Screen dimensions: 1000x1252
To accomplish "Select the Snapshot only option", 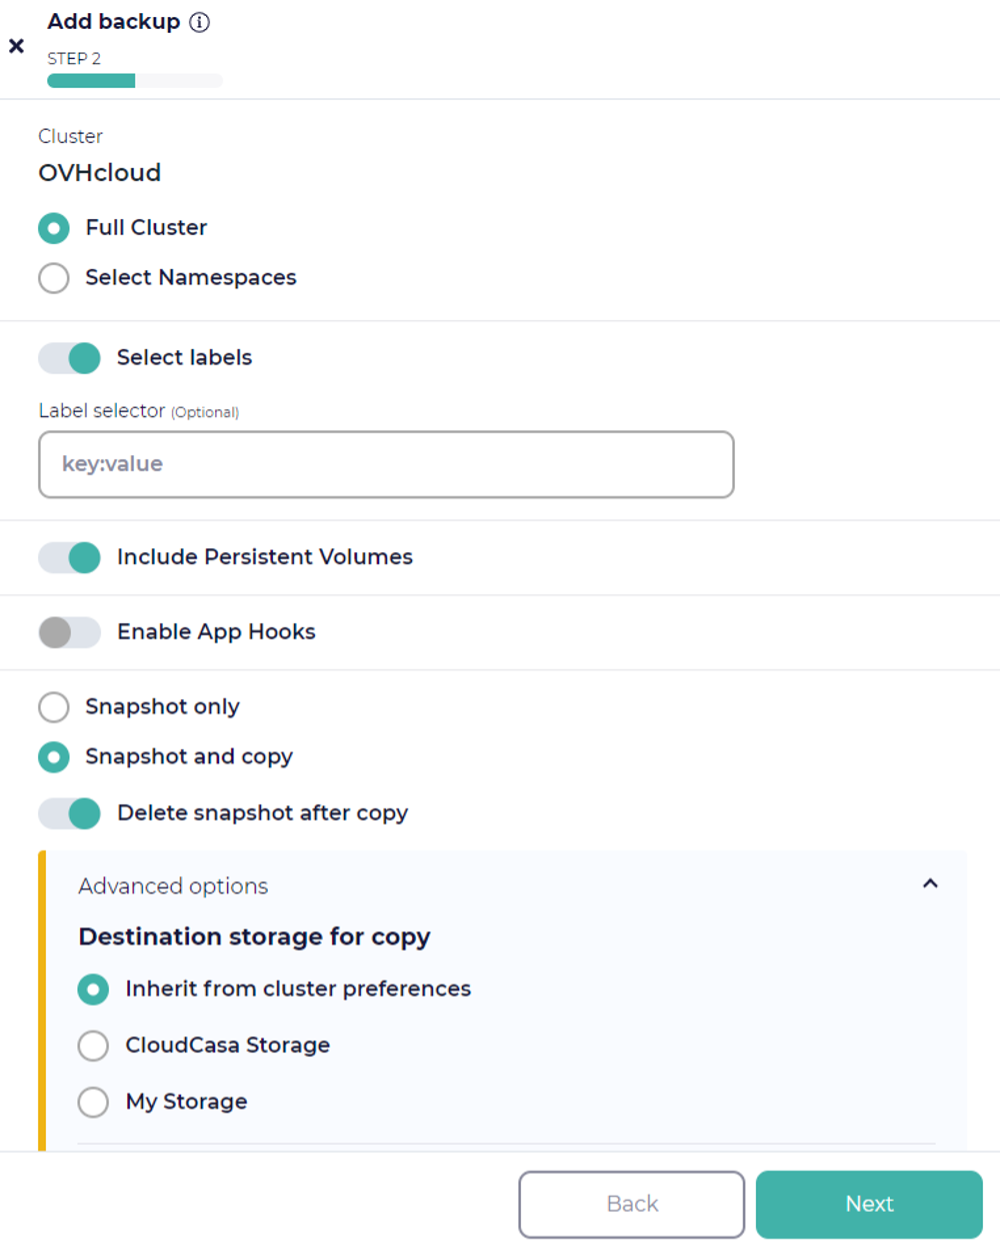I will tap(54, 707).
